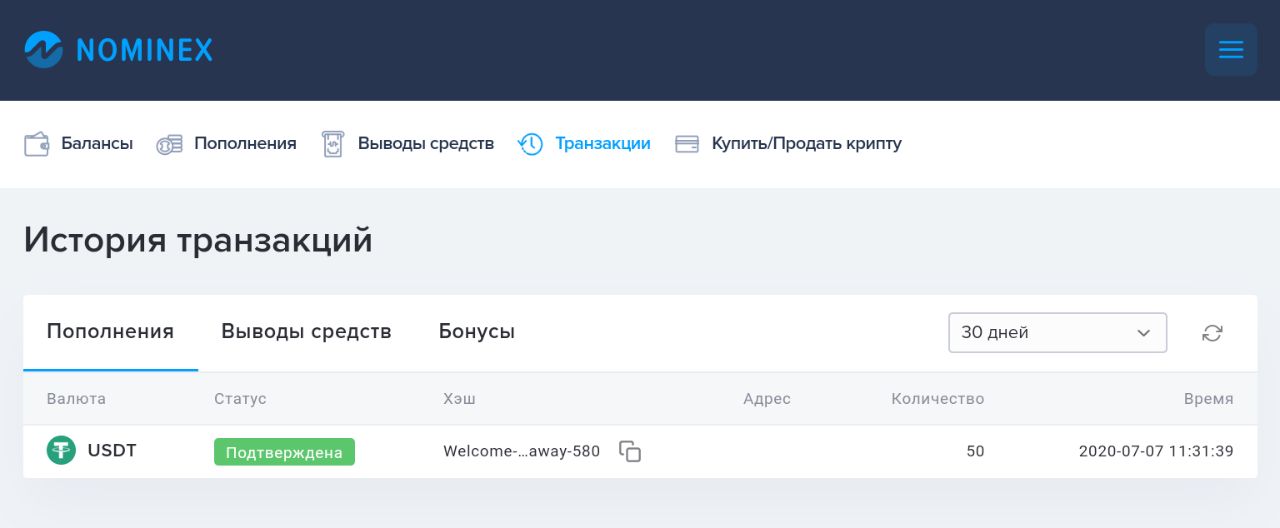Open the hamburger menu button
The width and height of the screenshot is (1280, 528).
click(x=1231, y=49)
